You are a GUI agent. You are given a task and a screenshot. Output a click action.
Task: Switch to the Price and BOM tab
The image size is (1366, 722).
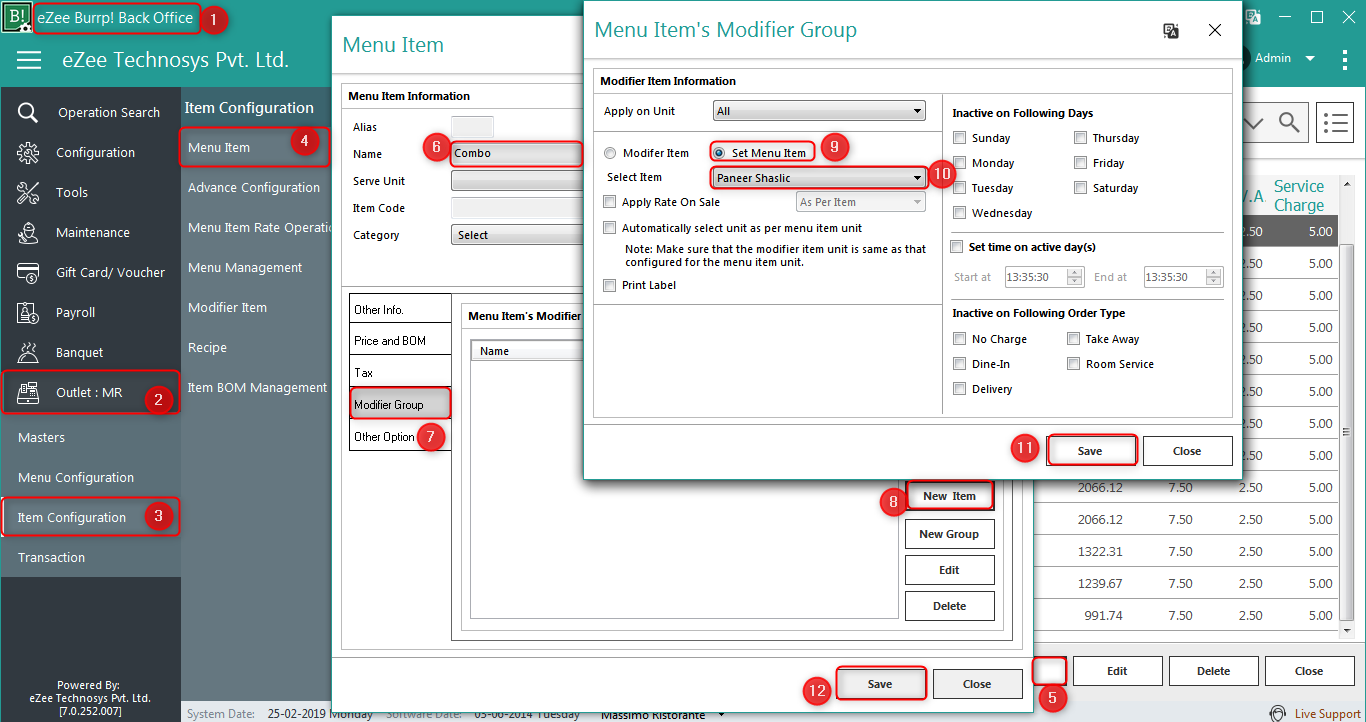[x=400, y=340]
